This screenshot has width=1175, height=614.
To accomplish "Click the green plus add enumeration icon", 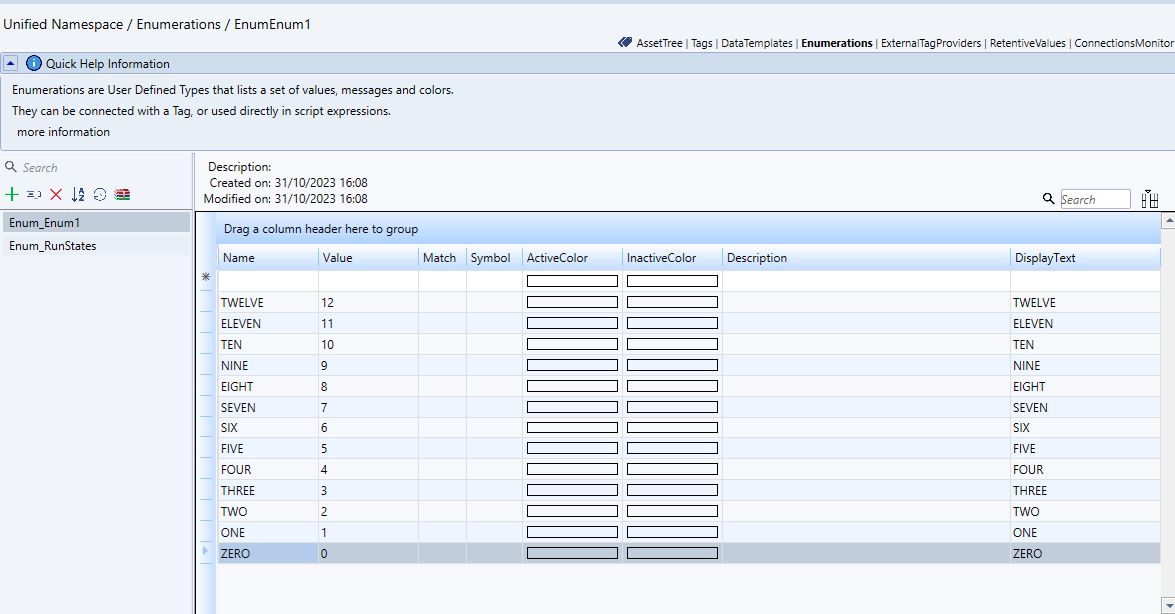I will click(x=12, y=194).
